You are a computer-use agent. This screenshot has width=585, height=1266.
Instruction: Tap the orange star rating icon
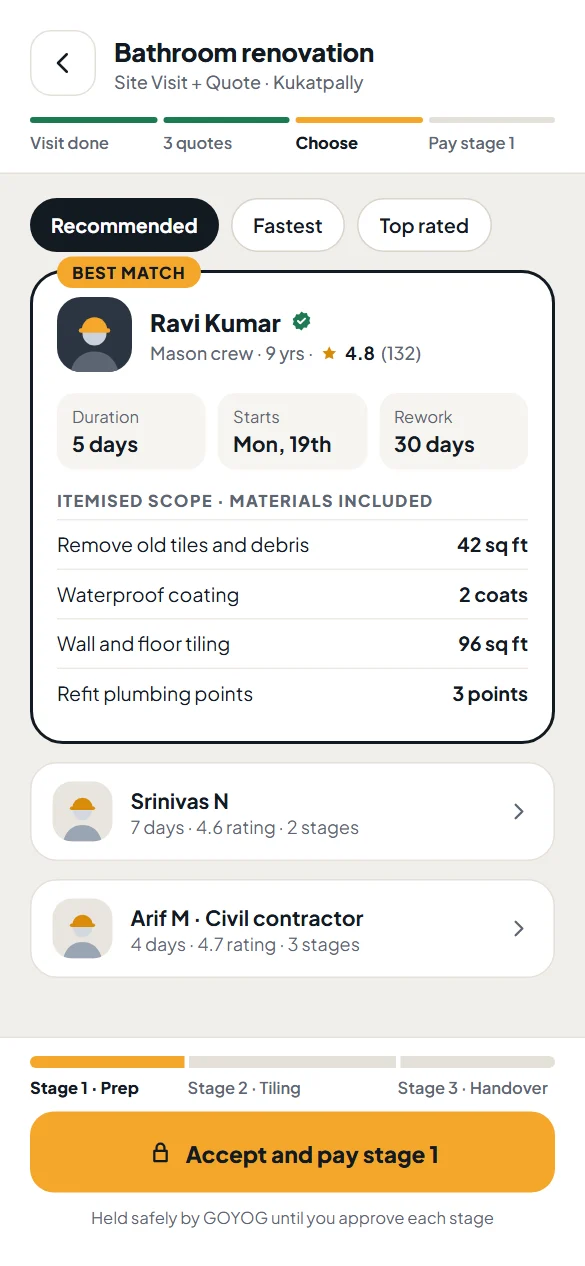pyautogui.click(x=329, y=354)
